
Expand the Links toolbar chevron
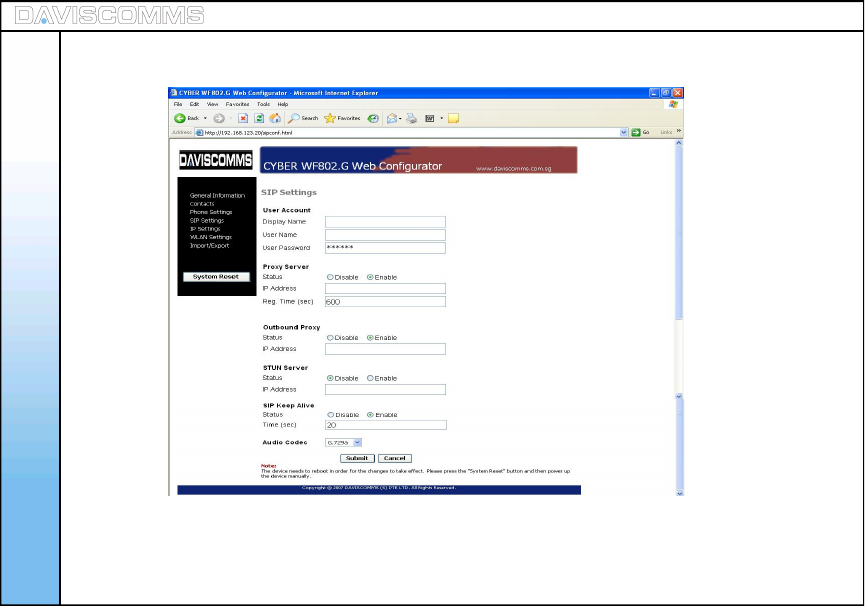(679, 131)
